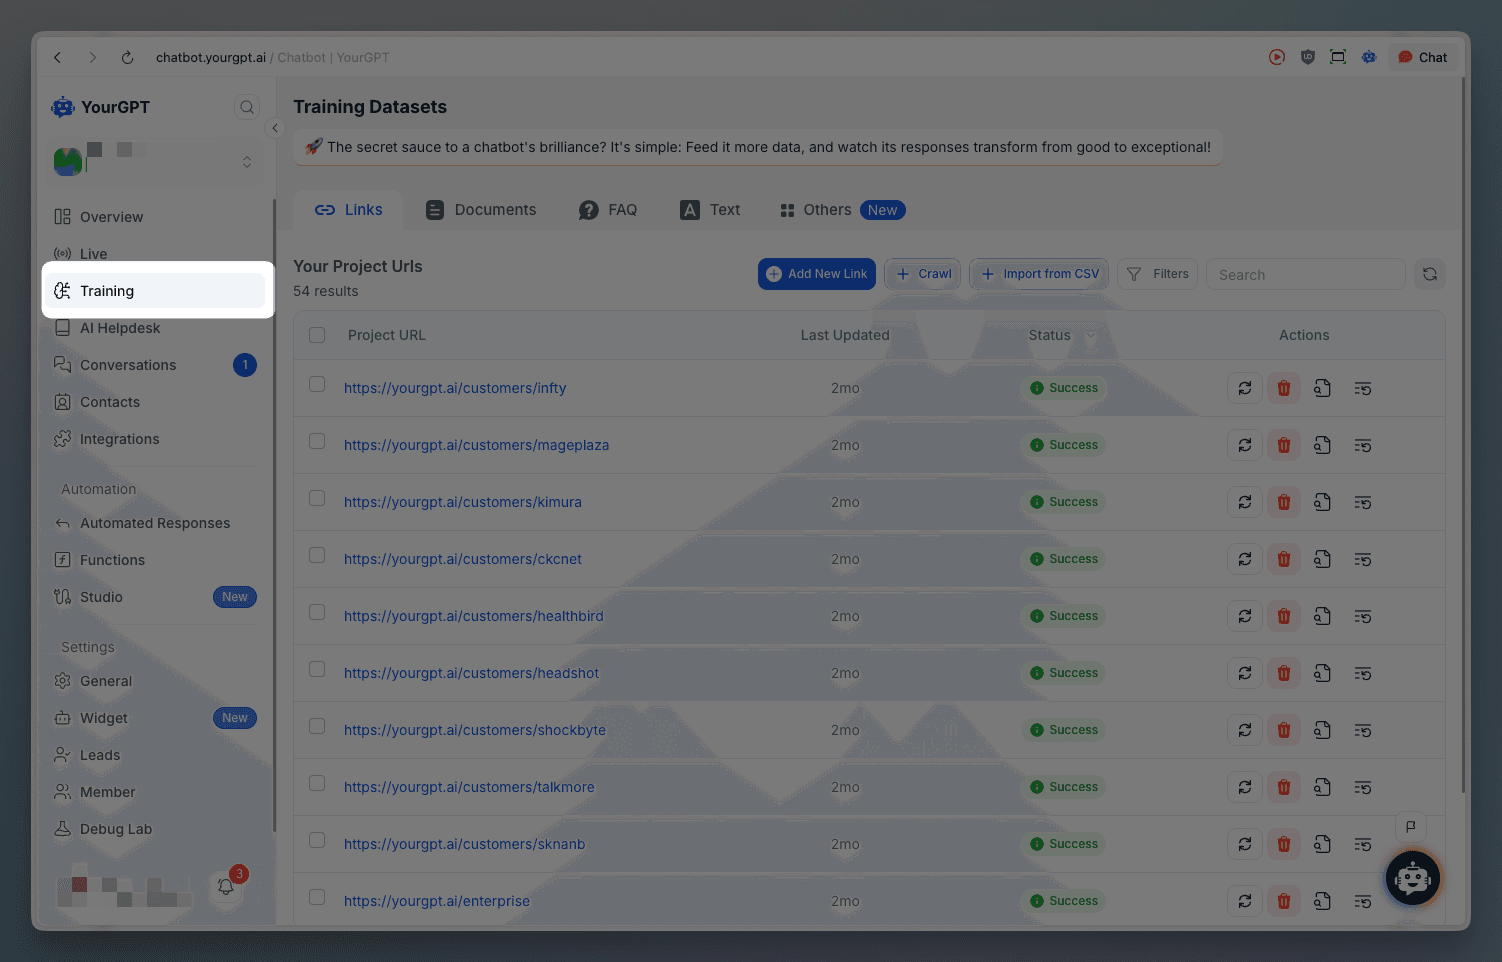Open the notifications bell icon
The image size is (1502, 962).
(x=226, y=886)
